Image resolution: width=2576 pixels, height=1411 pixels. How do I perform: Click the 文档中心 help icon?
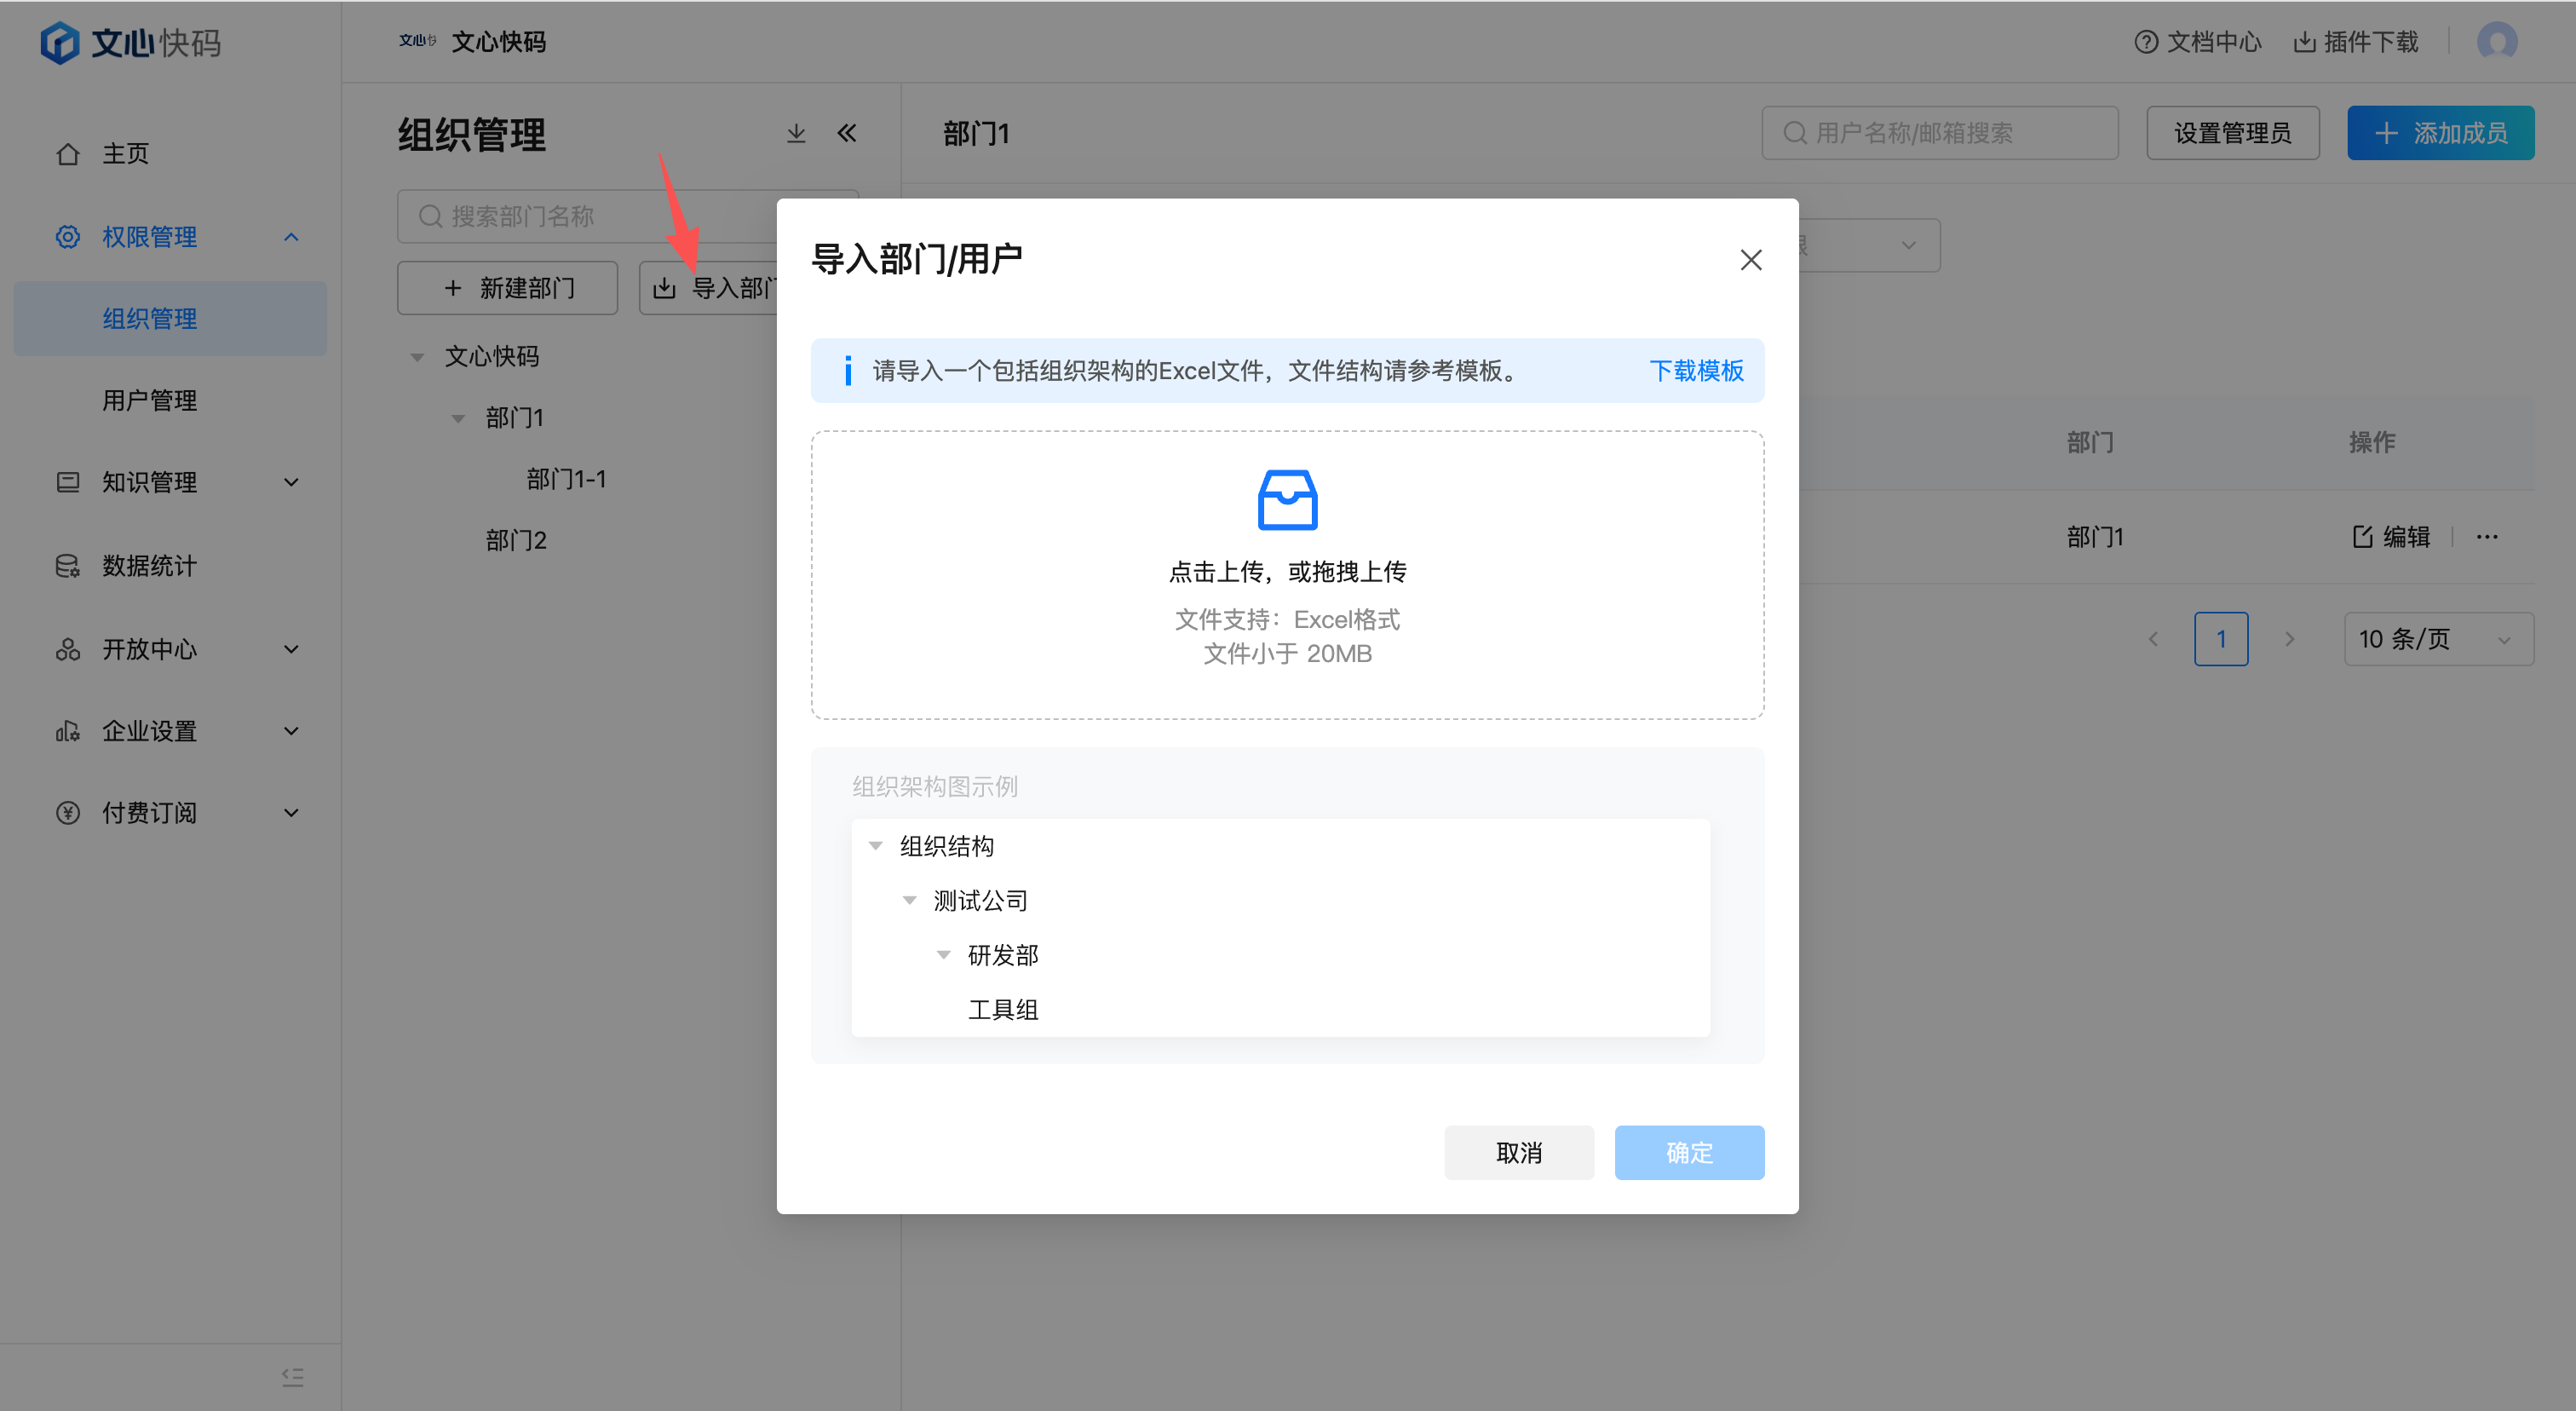click(2146, 42)
